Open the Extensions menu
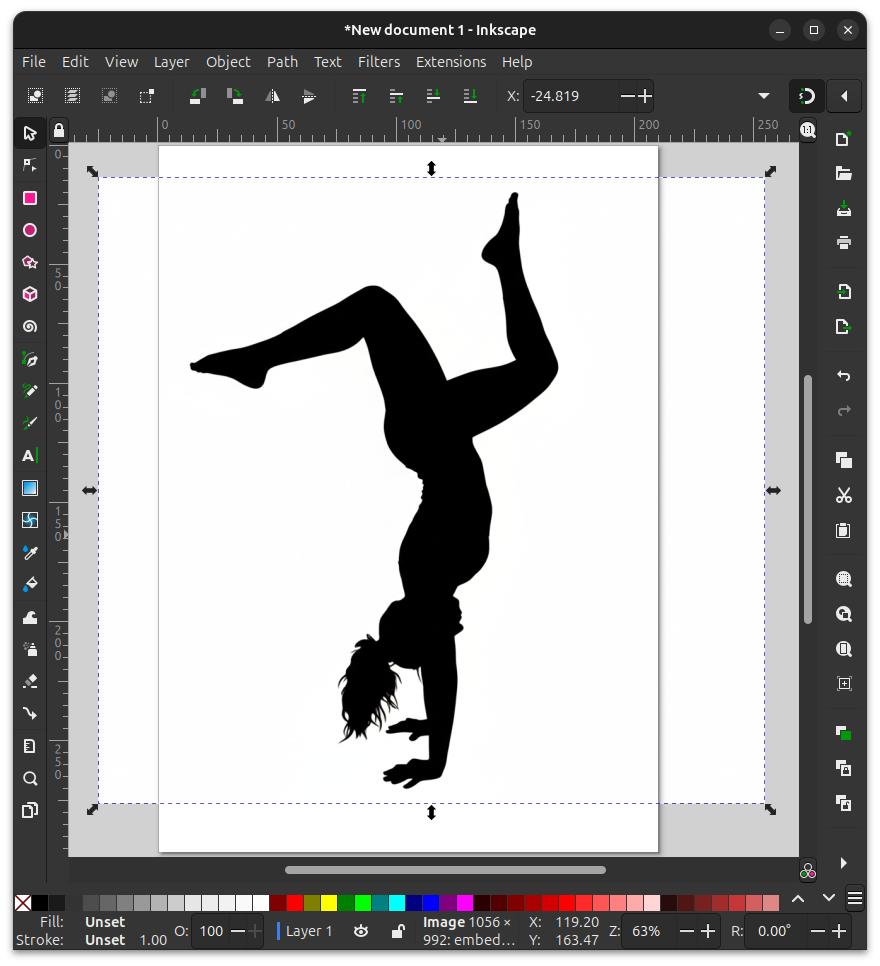The height and width of the screenshot is (966, 880). point(451,62)
